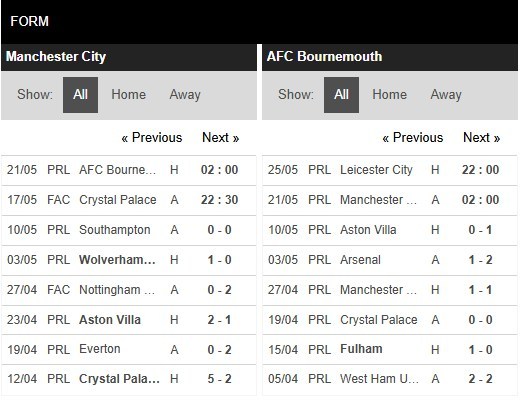
Task: Select All filter under Manchester City
Action: tap(80, 95)
